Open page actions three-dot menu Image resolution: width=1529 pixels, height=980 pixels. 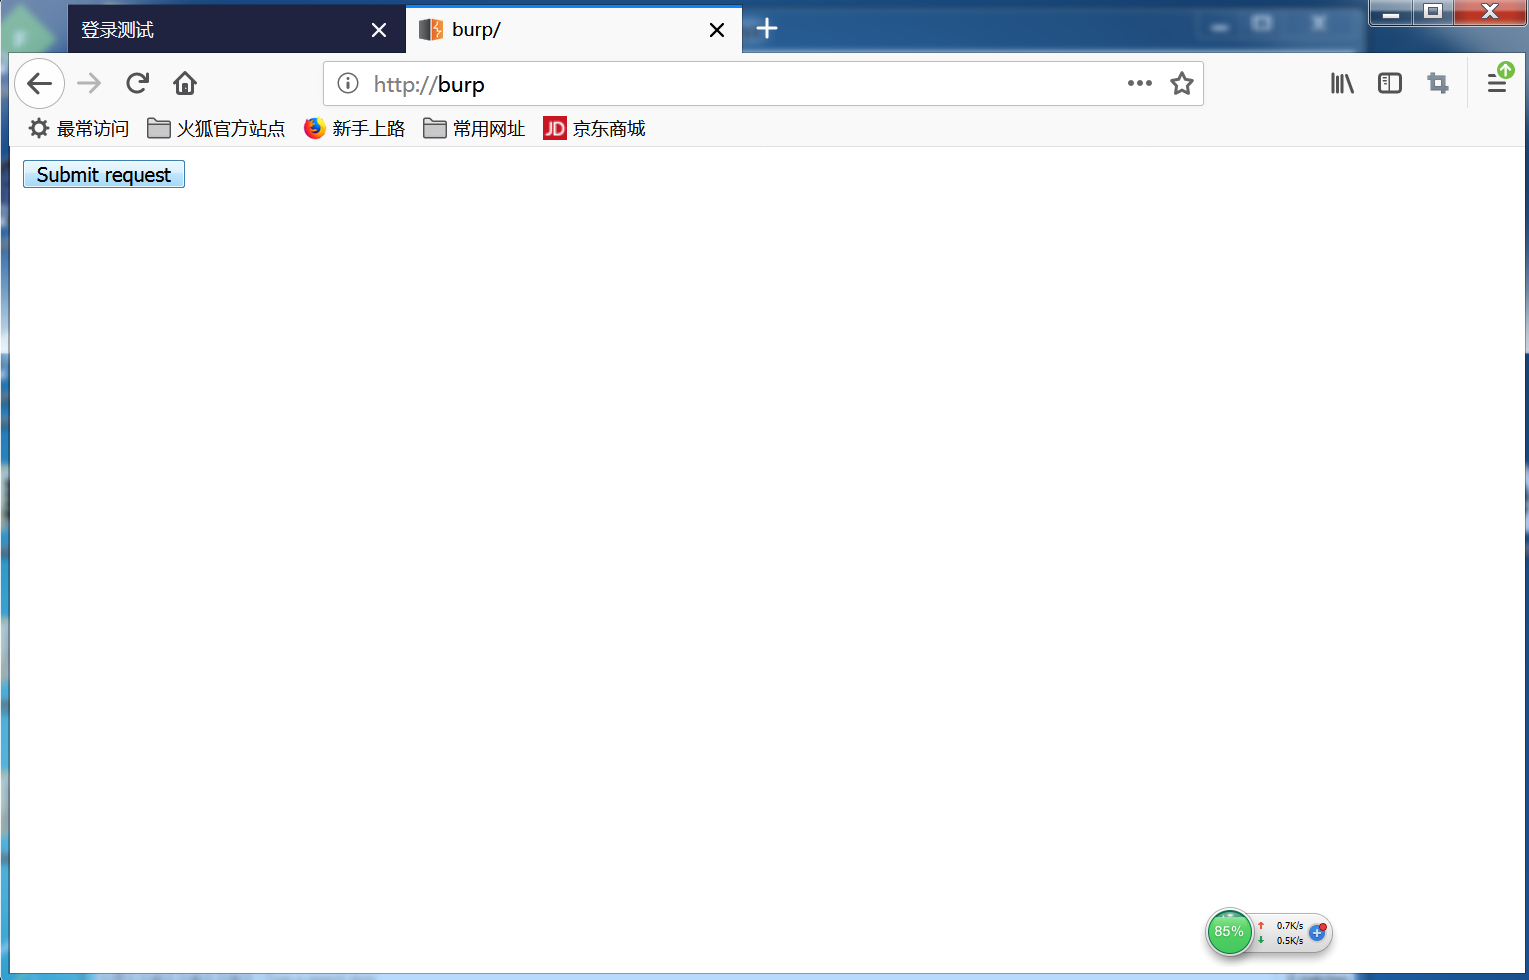tap(1140, 84)
